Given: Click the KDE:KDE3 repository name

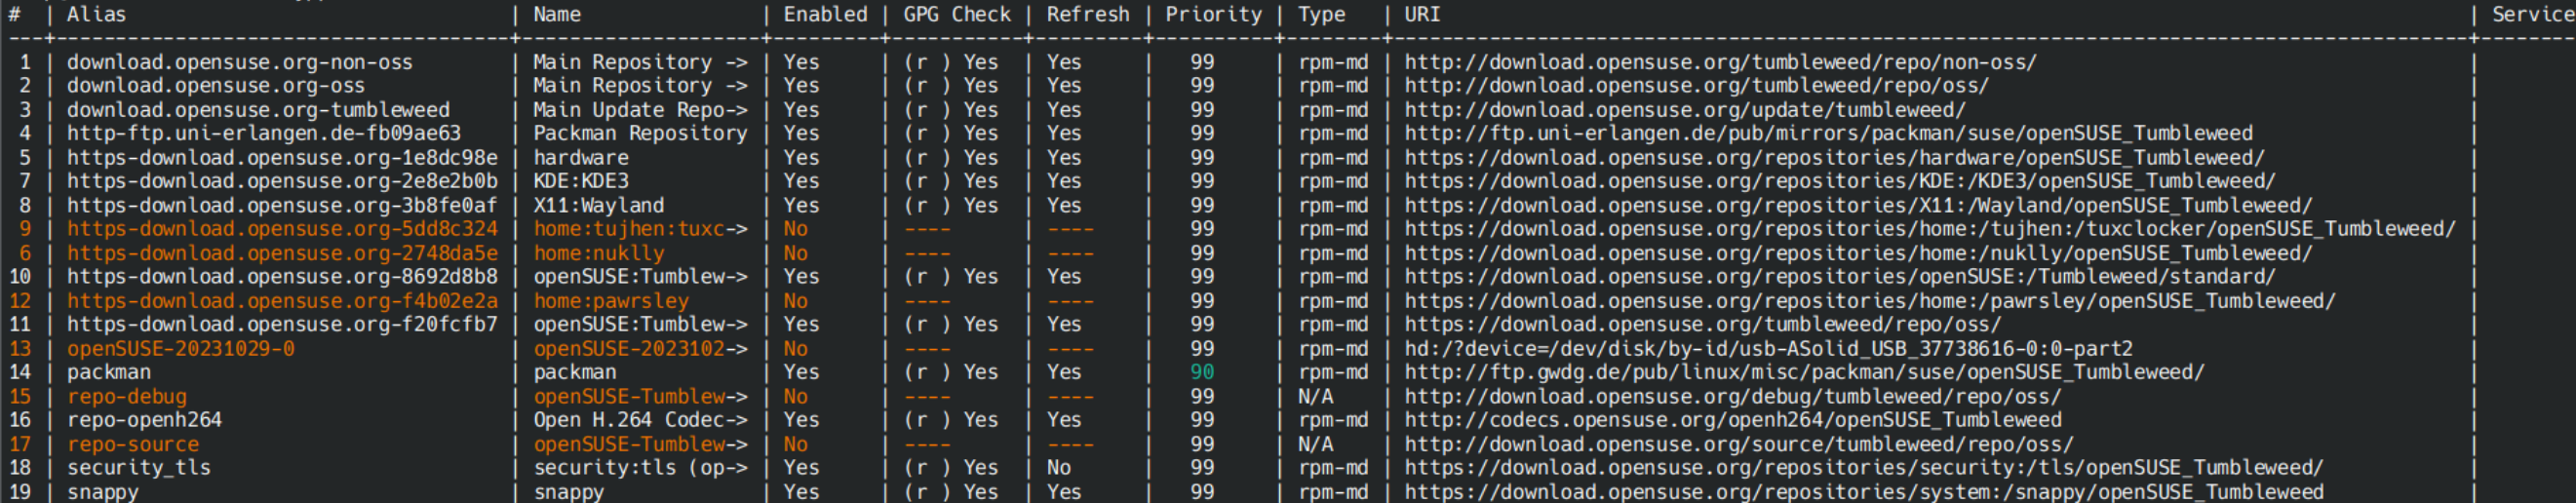Looking at the screenshot, I should pos(580,181).
